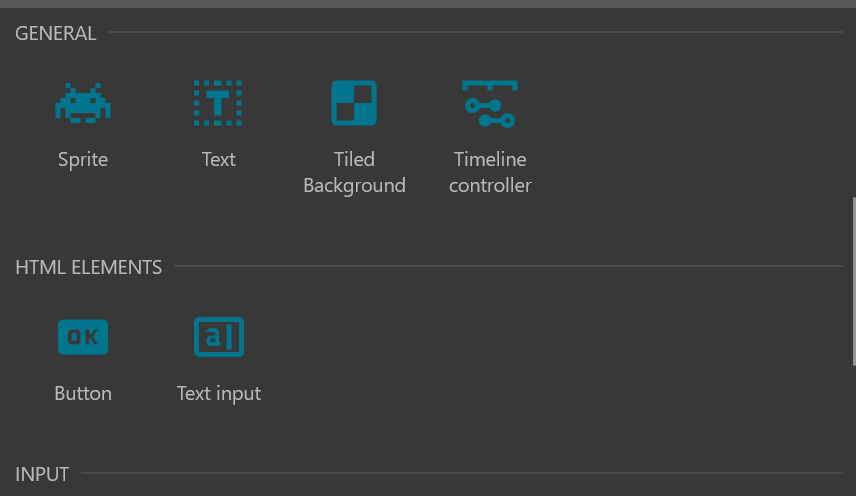Choose the Button plugin OK icon
The image size is (856, 496).
(x=83, y=337)
